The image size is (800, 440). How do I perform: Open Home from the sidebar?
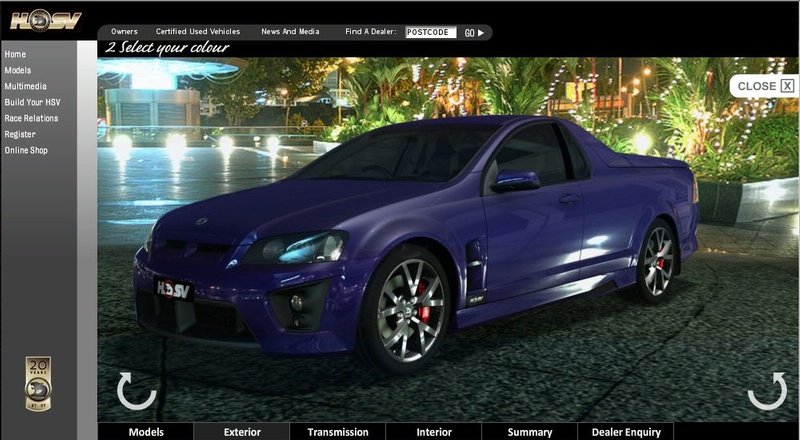coord(15,54)
